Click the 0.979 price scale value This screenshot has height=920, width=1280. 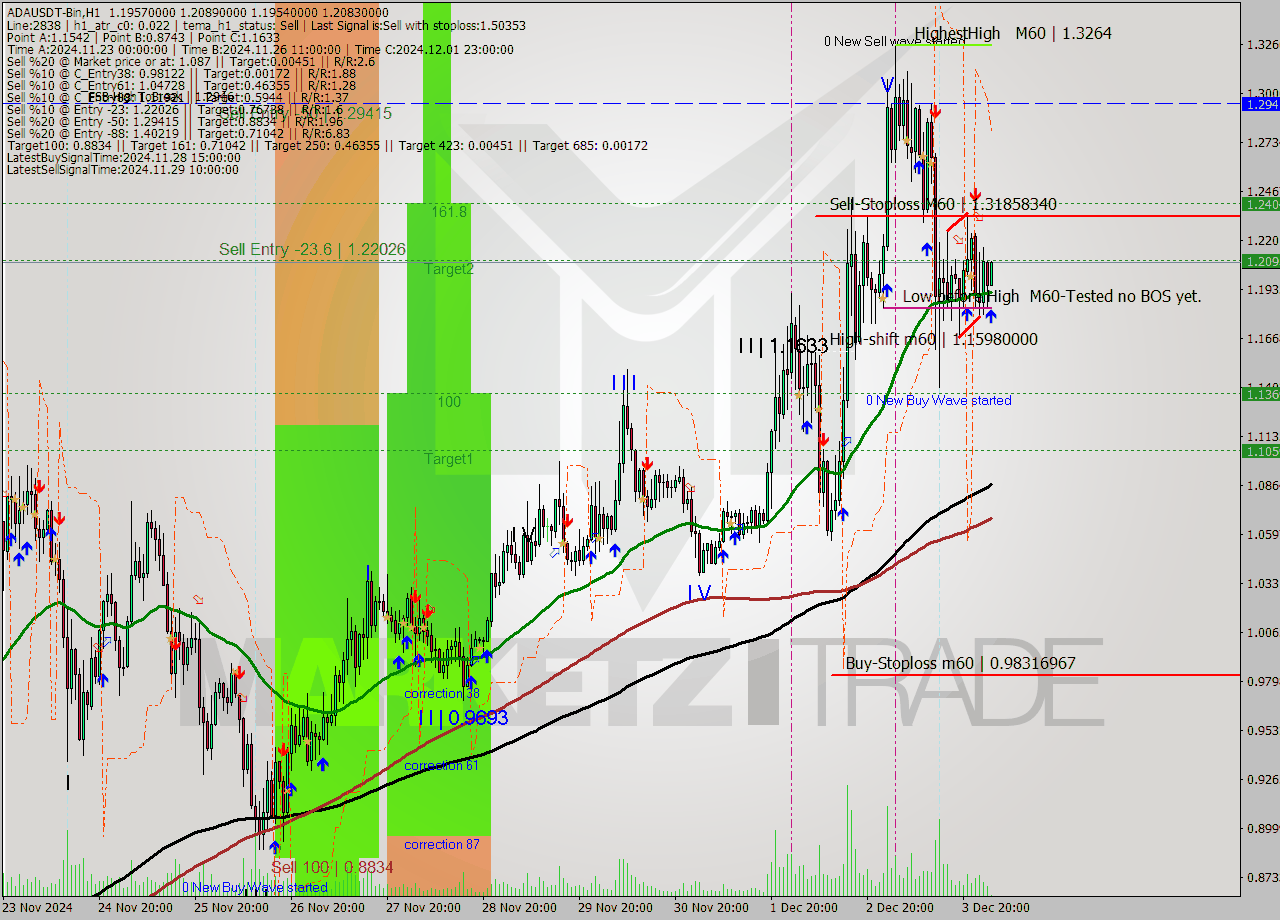[1262, 681]
